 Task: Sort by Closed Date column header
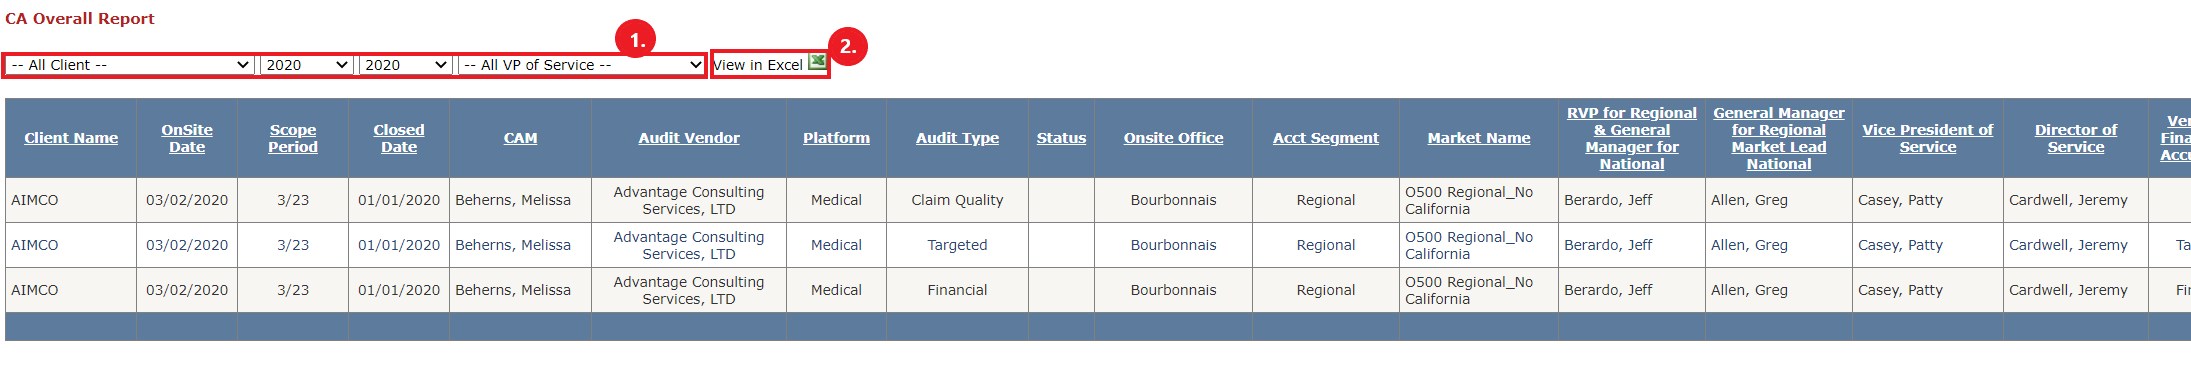[x=399, y=138]
